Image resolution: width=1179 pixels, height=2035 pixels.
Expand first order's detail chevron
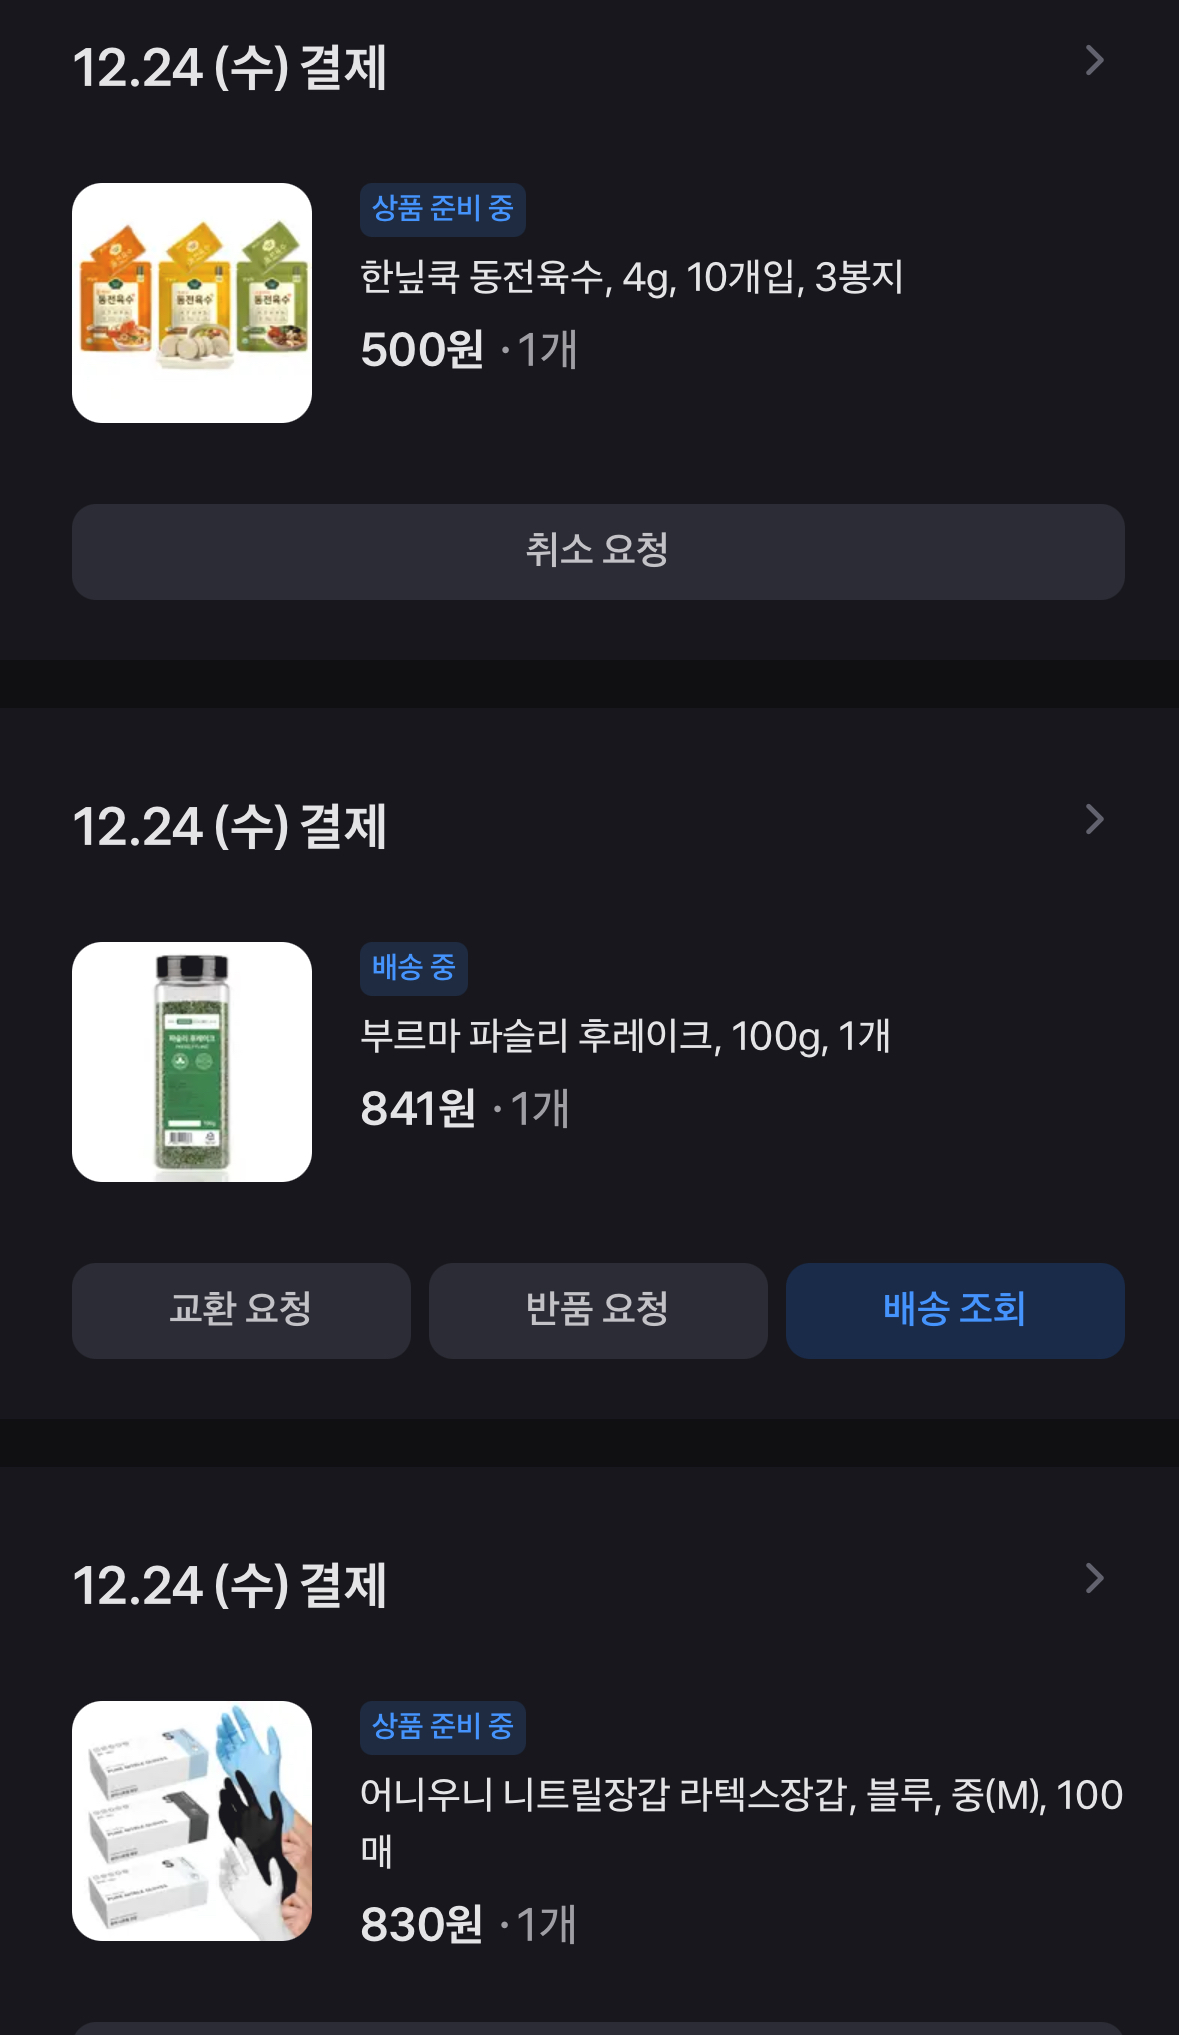point(1094,61)
